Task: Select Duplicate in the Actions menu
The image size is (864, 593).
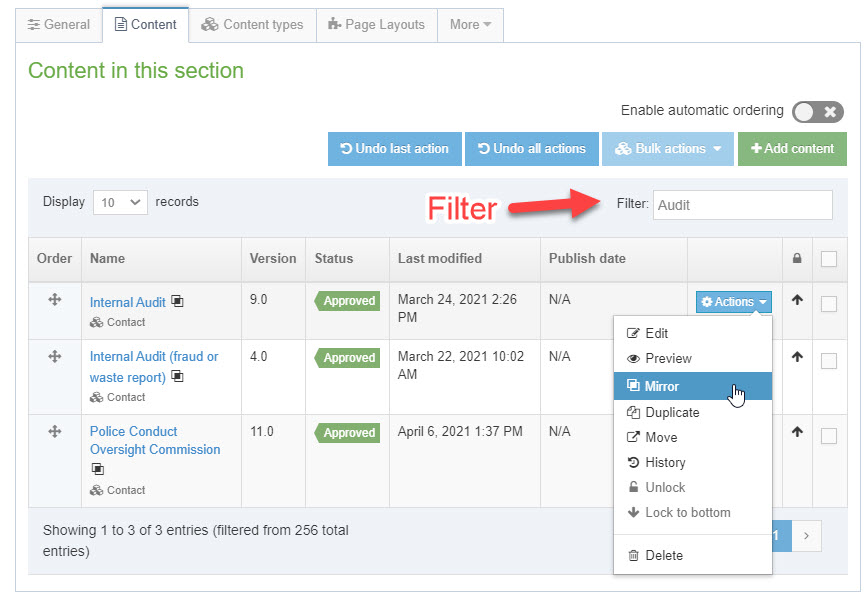Action: pos(693,413)
